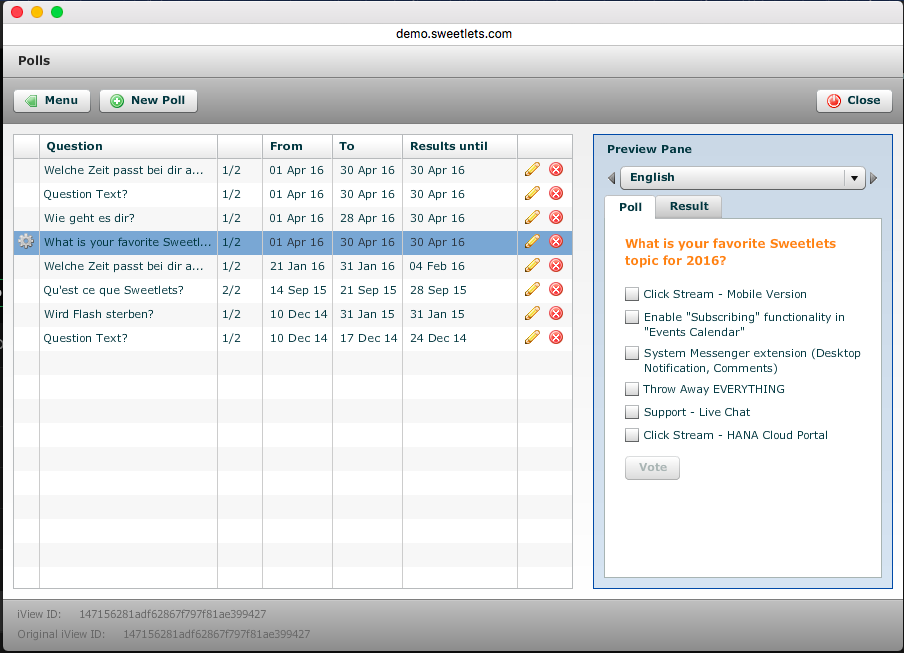Image resolution: width=904 pixels, height=653 pixels.
Task: Edit the 'Wird Flash sterben?' poll
Action: (532, 314)
